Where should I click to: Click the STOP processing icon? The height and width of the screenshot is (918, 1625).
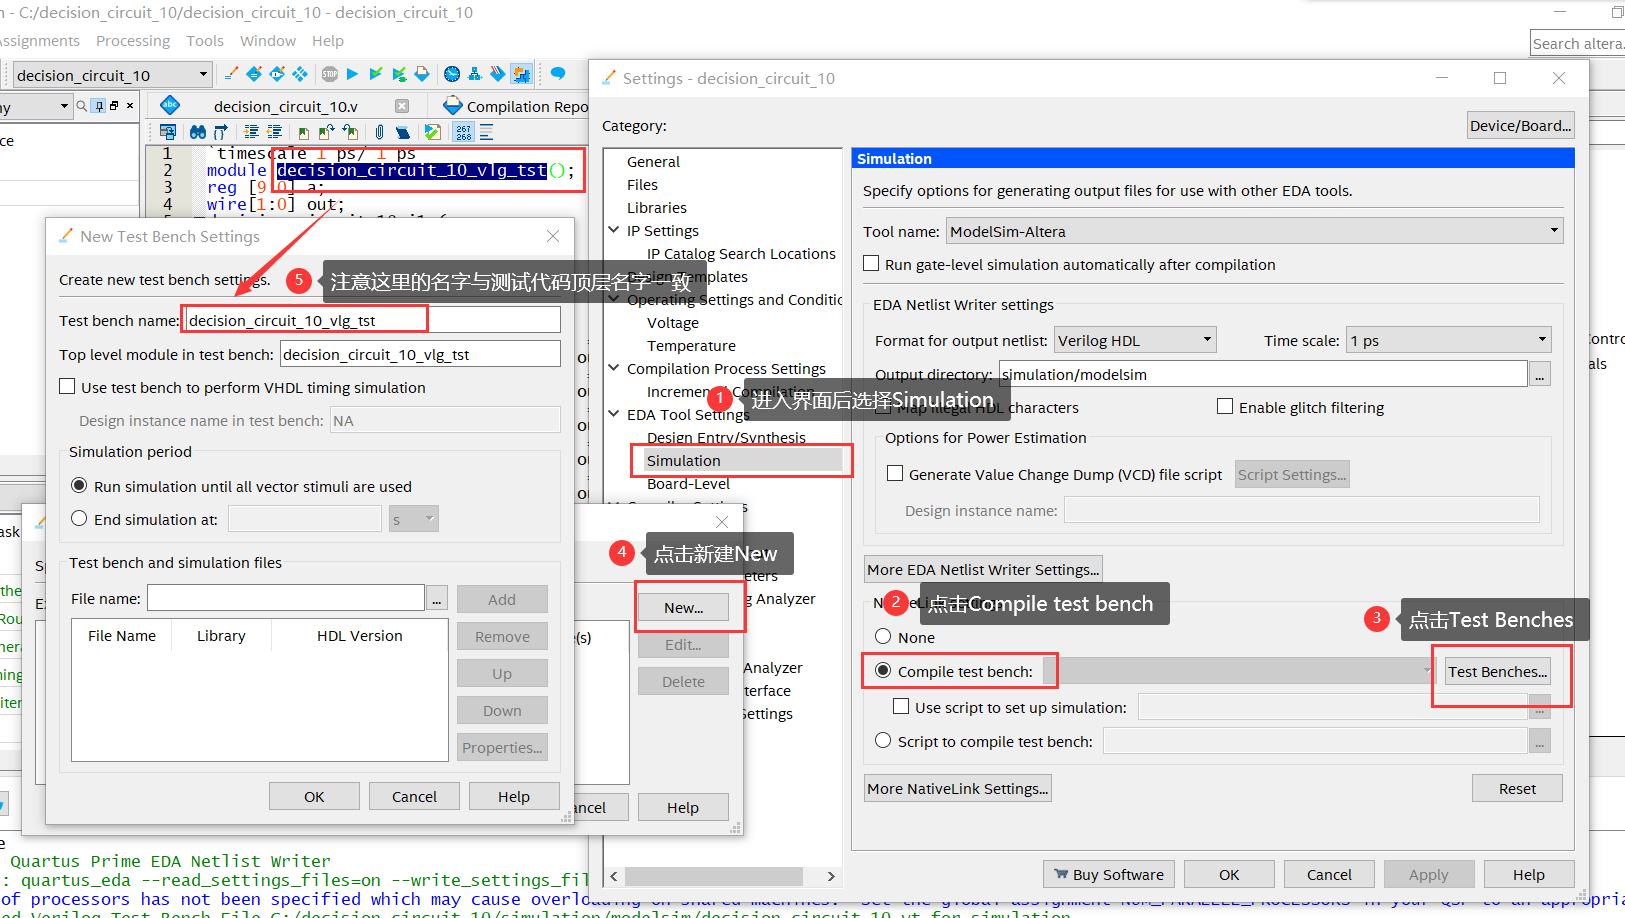coord(330,74)
